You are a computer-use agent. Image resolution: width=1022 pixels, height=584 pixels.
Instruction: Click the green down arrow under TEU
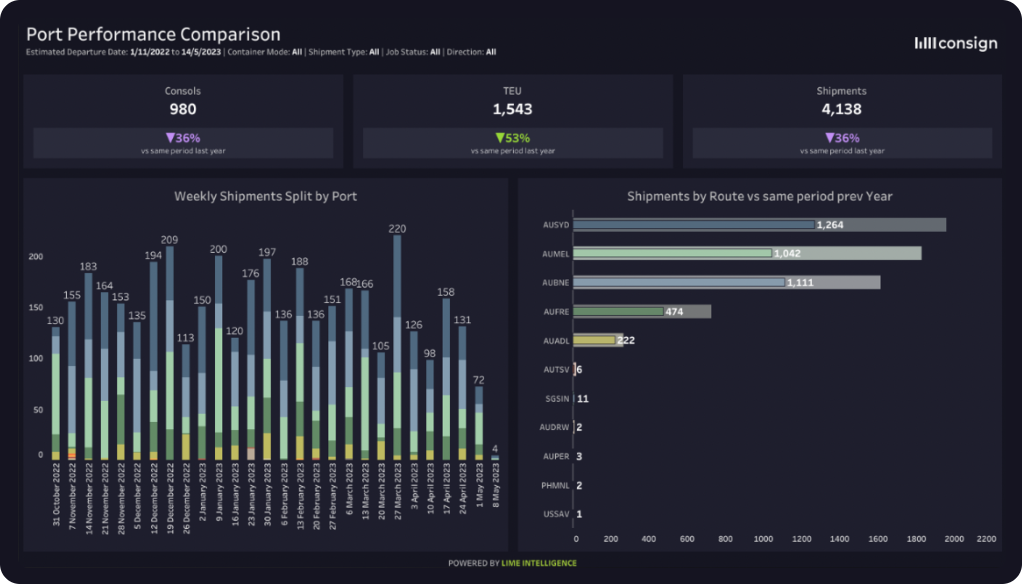coord(501,138)
